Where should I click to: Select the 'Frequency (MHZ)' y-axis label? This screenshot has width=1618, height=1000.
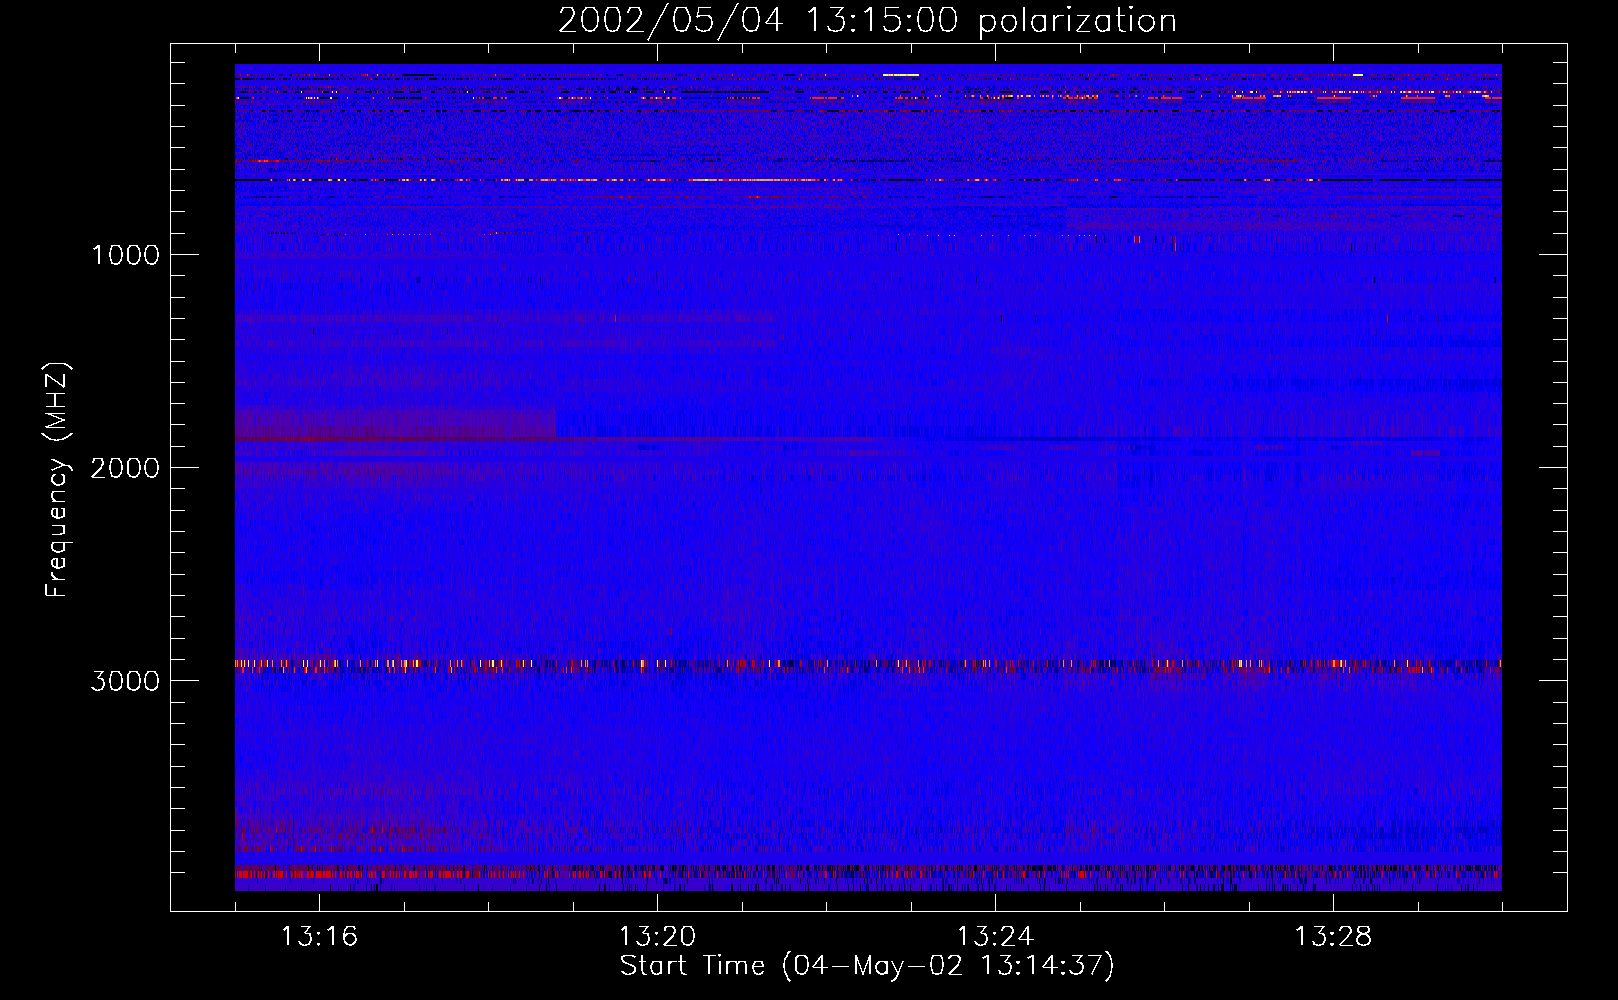57,480
